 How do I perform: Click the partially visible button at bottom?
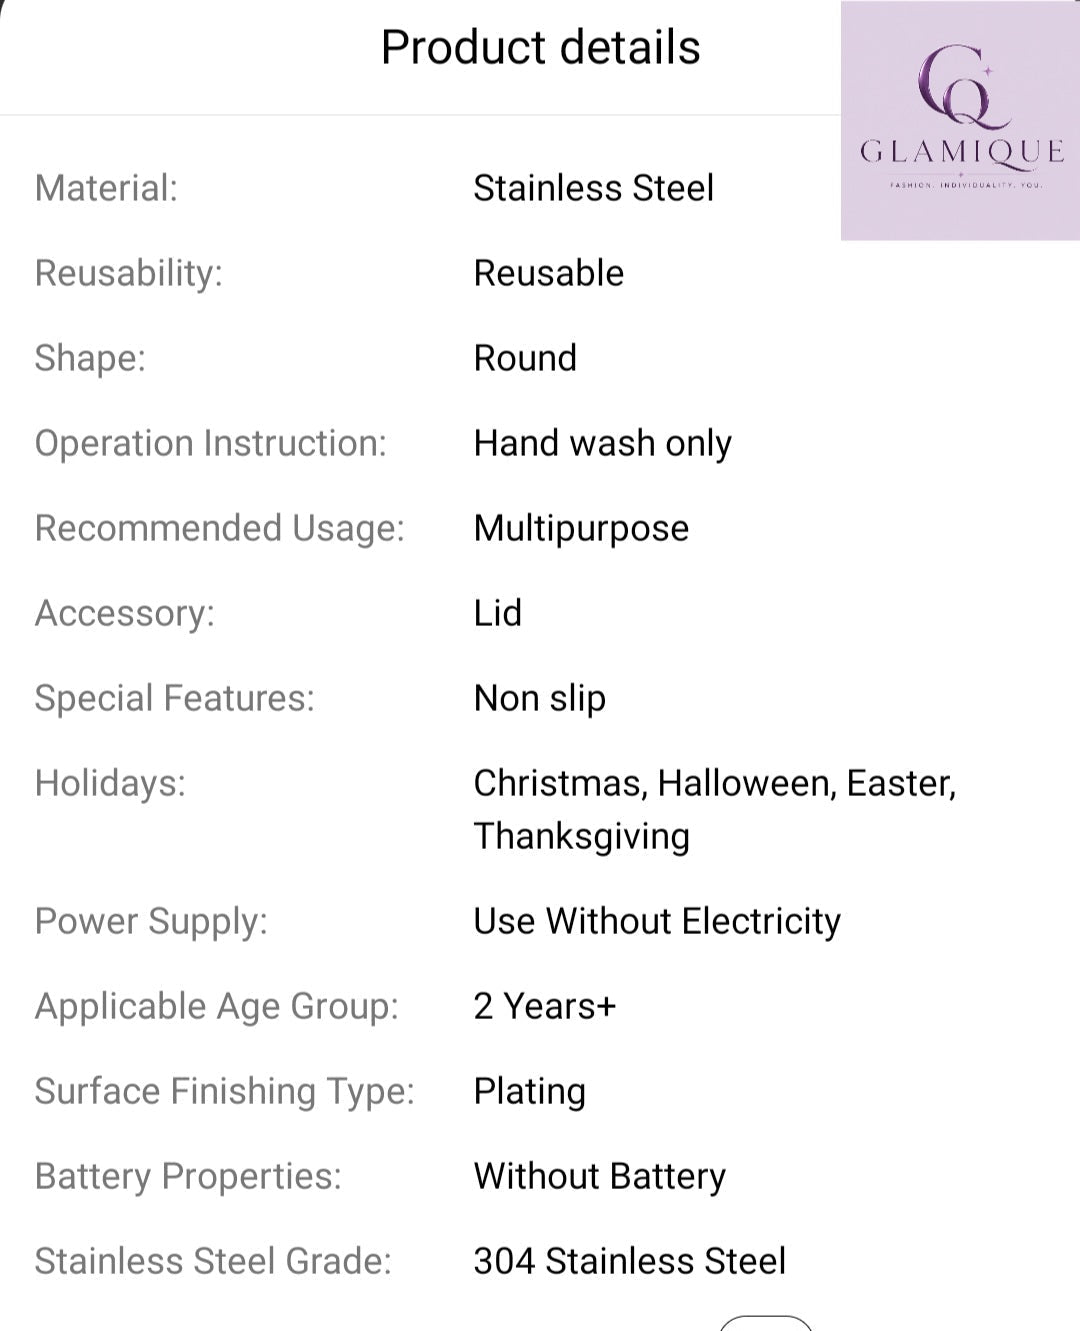click(x=766, y=1323)
